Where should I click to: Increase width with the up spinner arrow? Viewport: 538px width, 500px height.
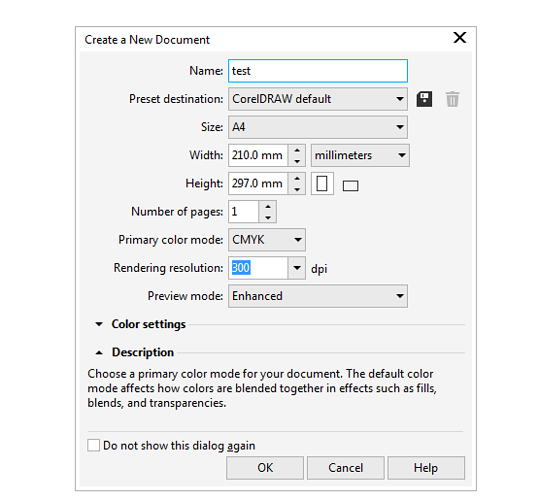pos(297,150)
